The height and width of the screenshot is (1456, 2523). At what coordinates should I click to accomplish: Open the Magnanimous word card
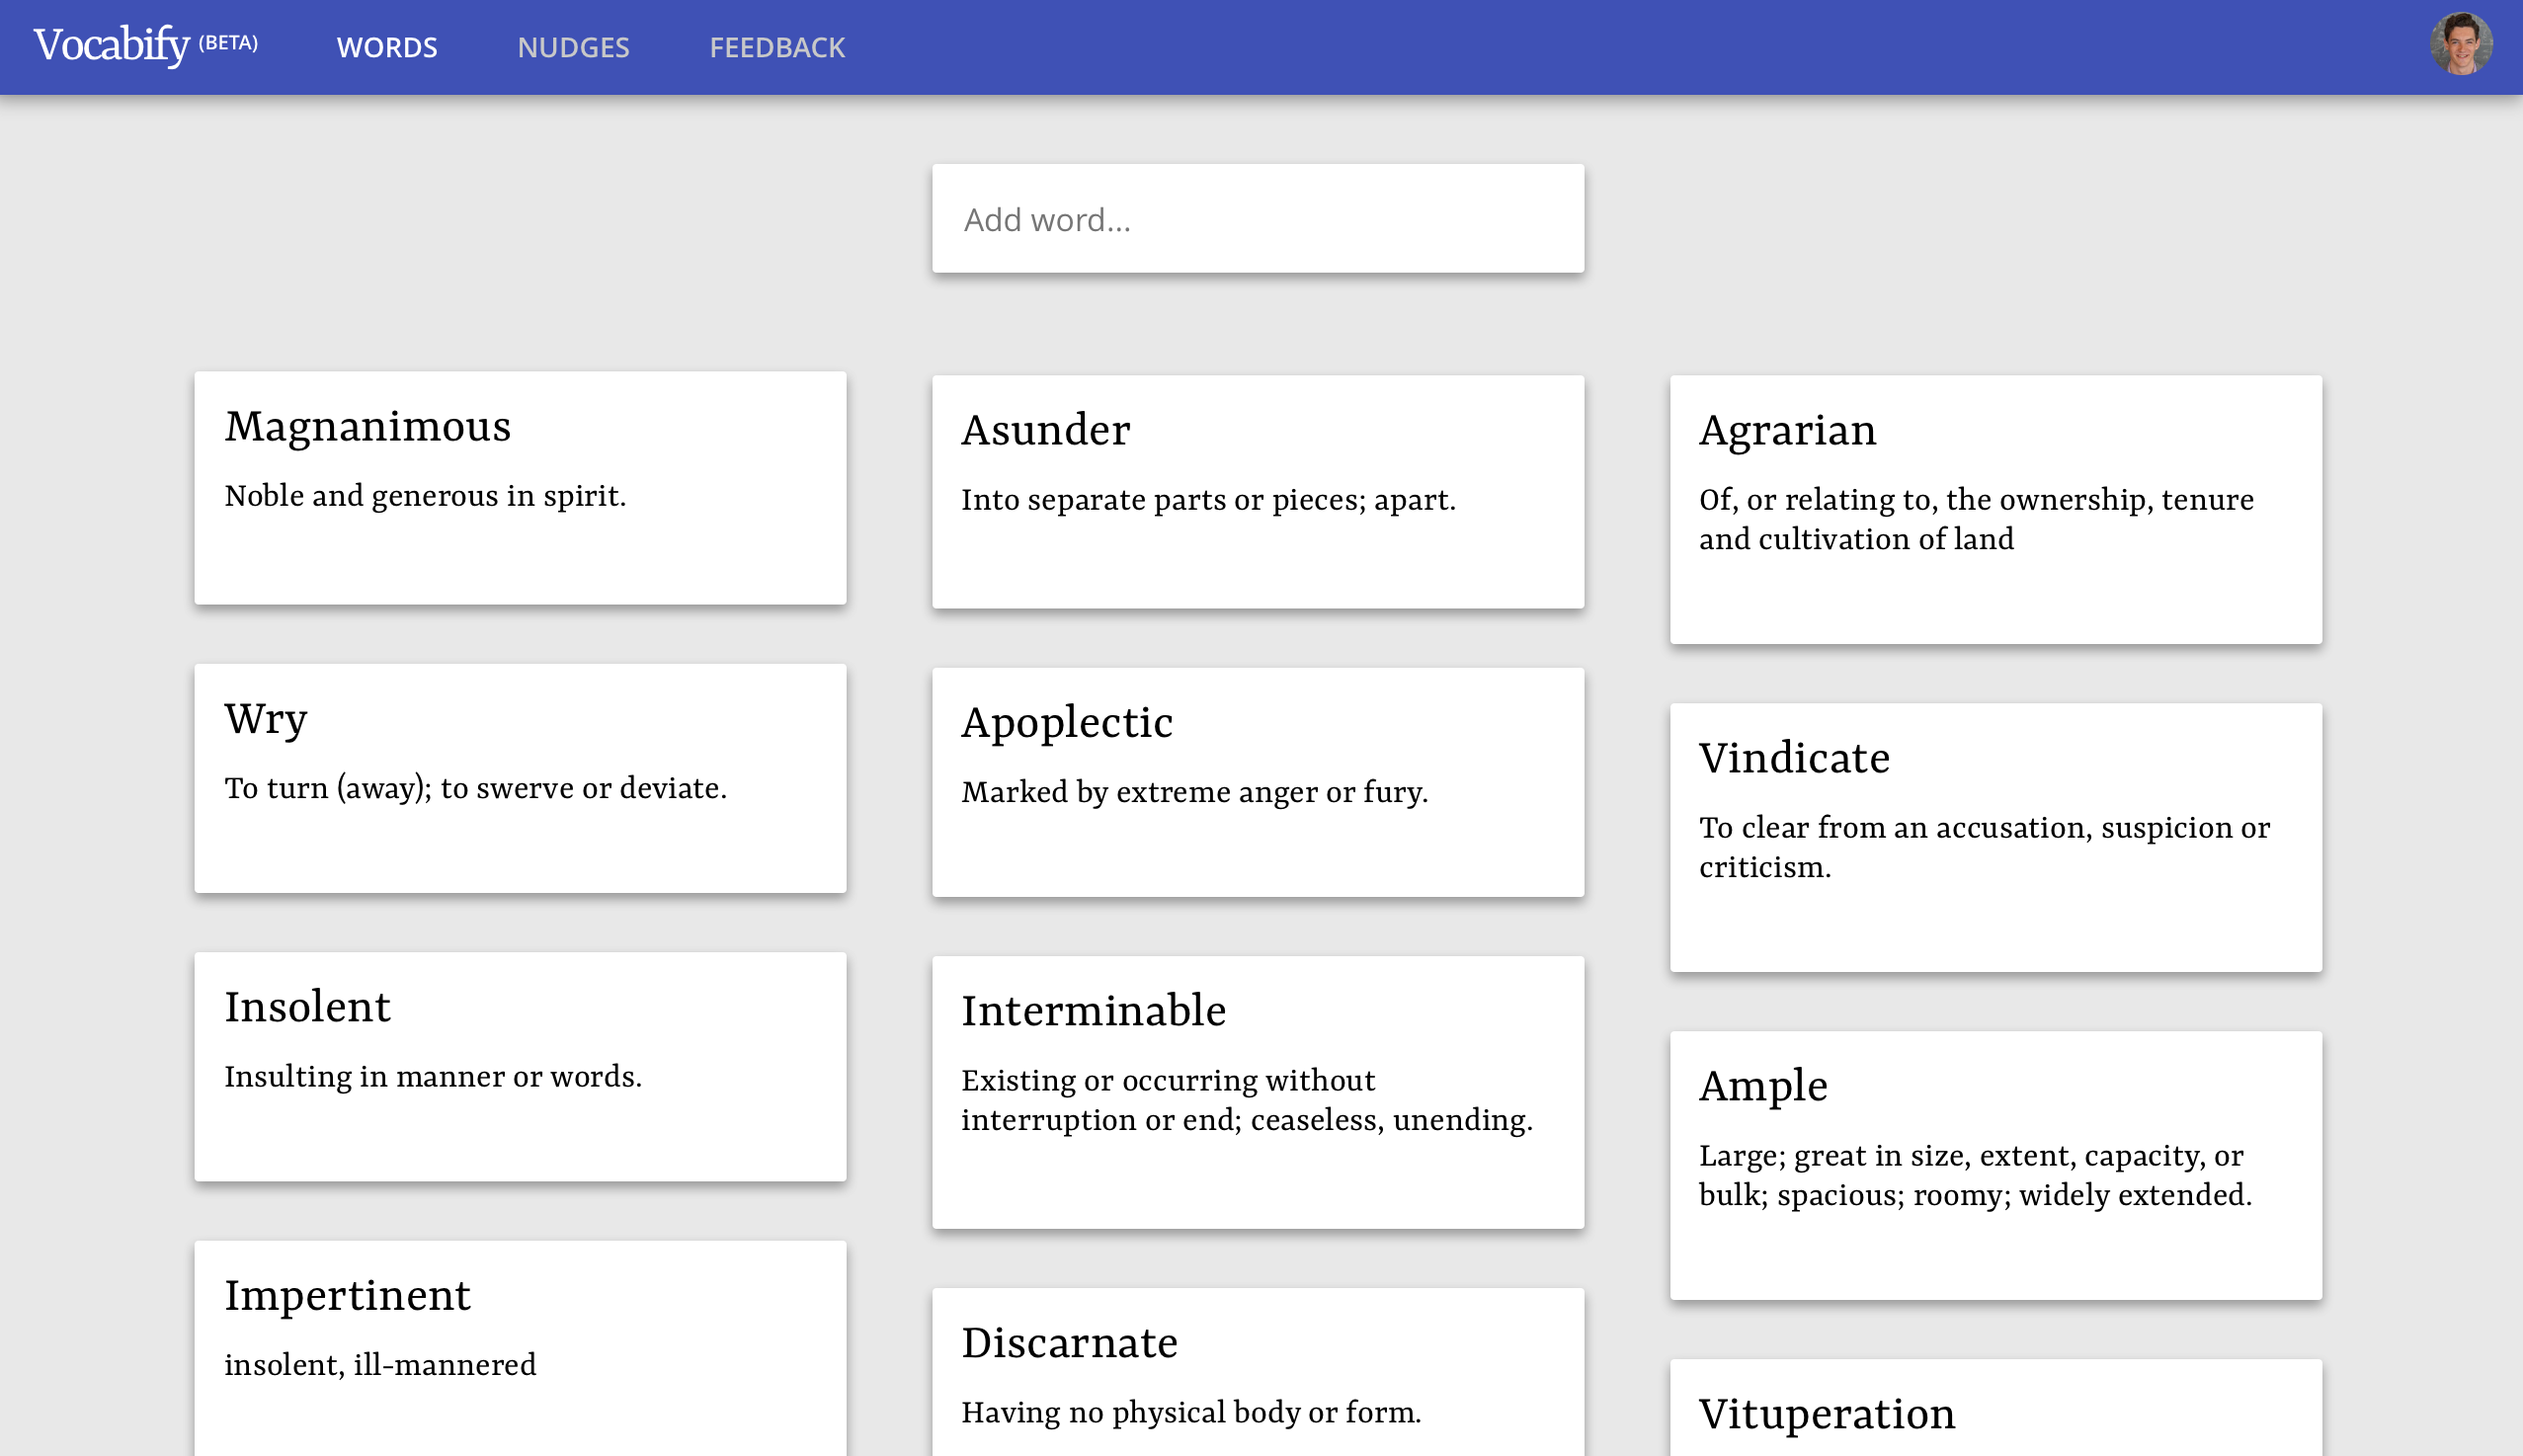tap(520, 487)
